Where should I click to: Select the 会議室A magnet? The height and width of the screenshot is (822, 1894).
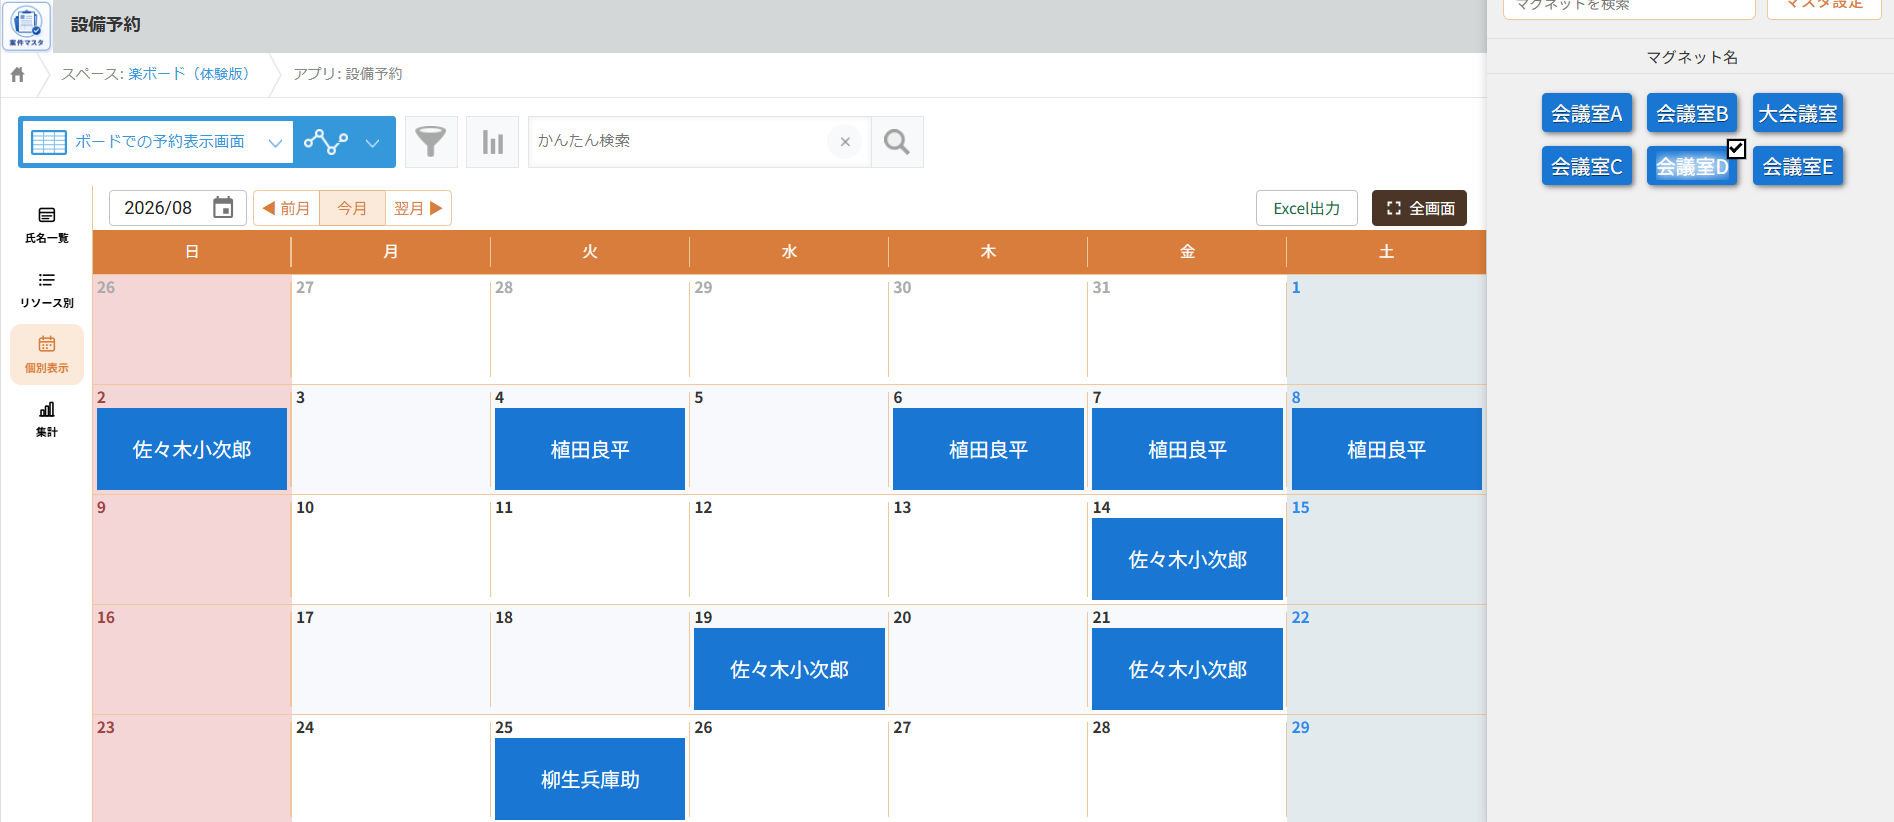[x=1587, y=113]
